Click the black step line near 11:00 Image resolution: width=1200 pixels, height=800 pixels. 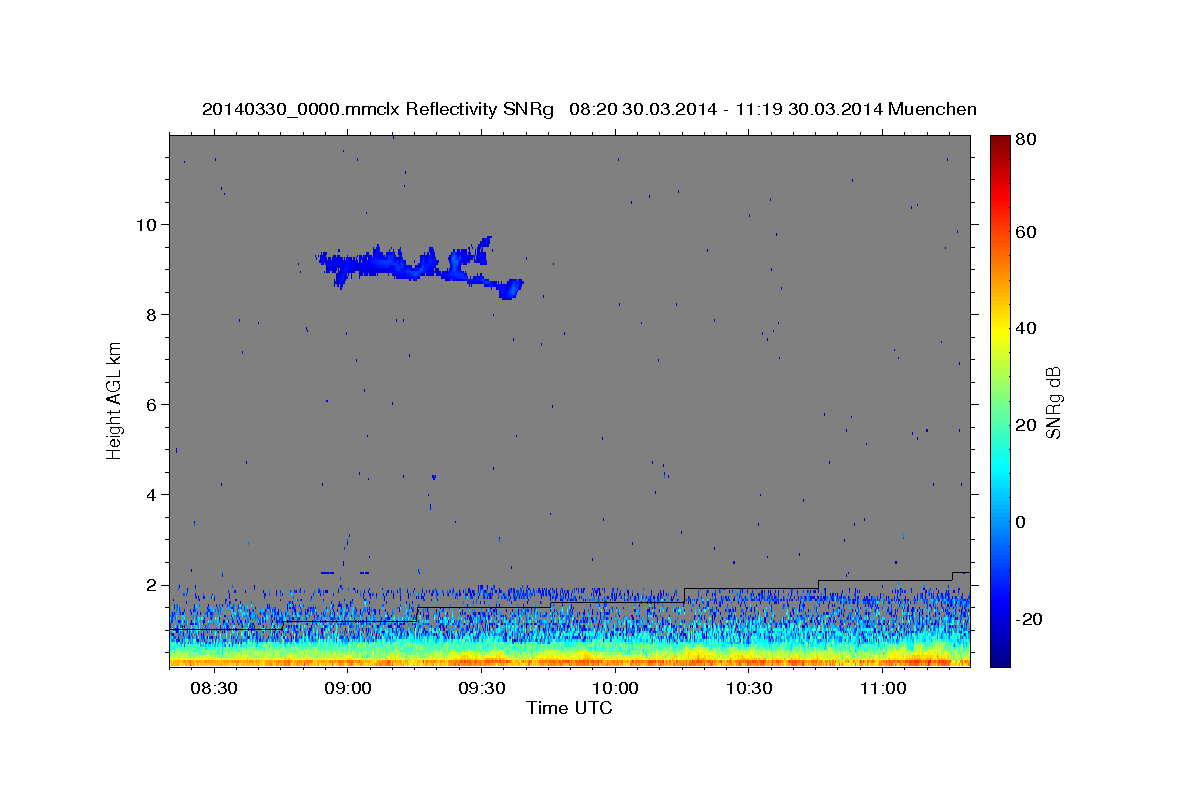pos(884,580)
